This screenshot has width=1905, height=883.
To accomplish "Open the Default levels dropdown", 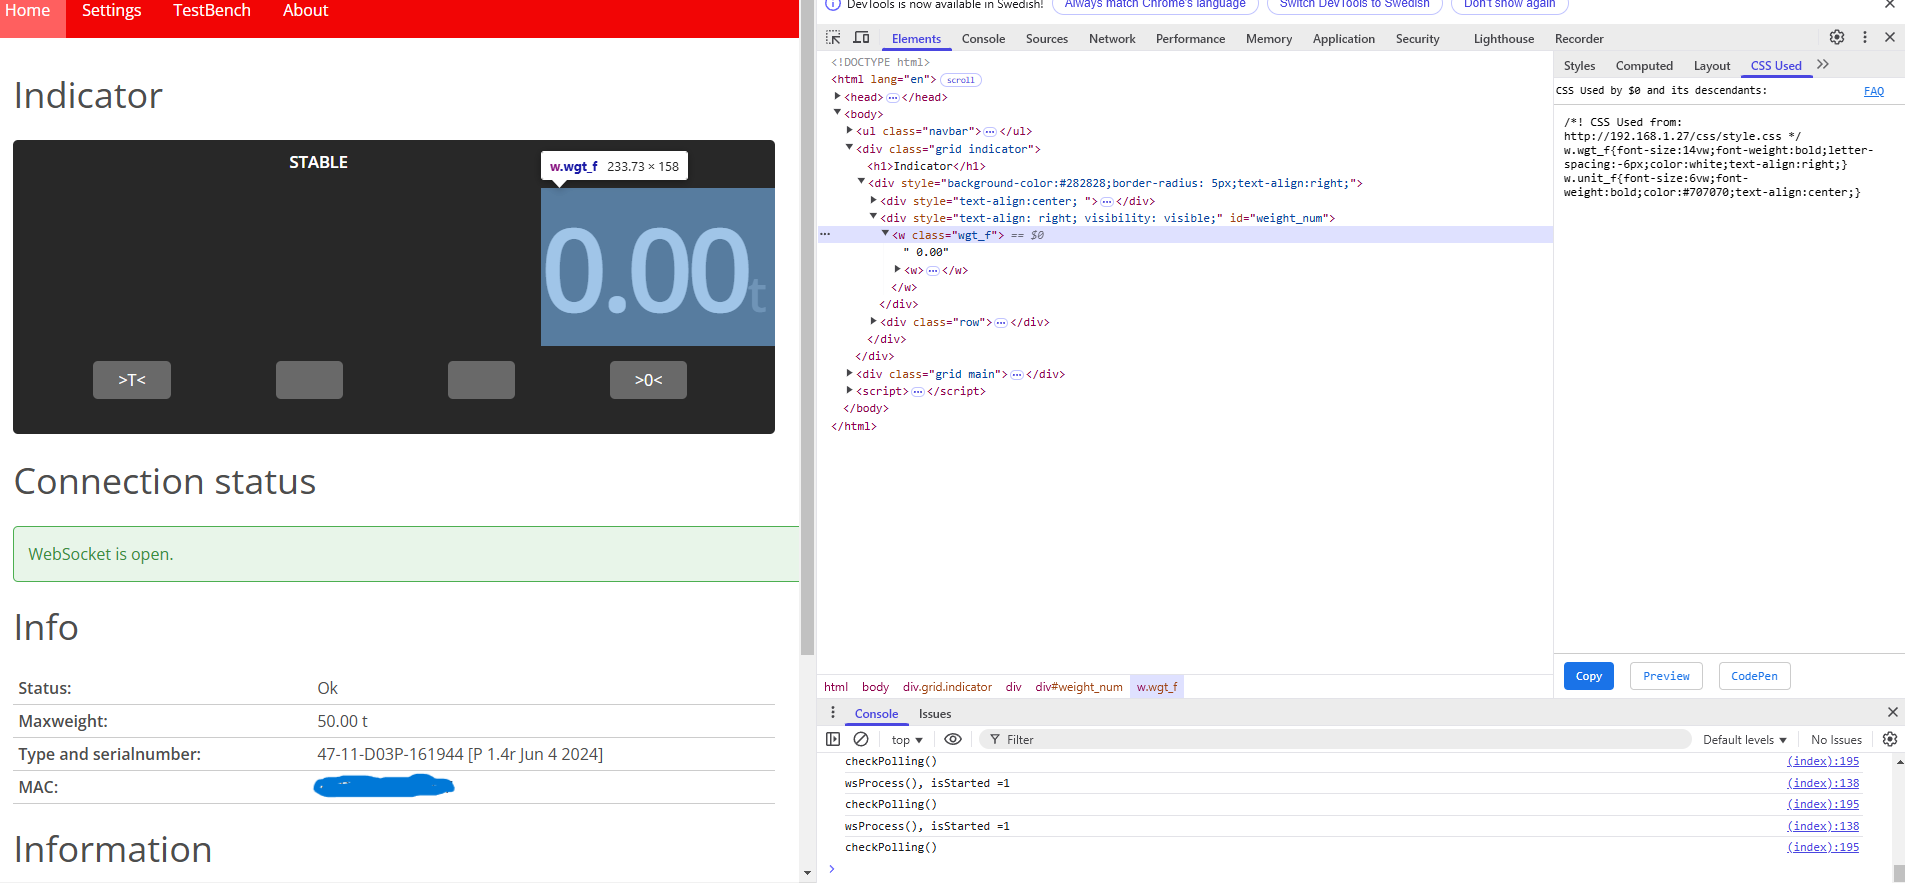I will [x=1744, y=740].
